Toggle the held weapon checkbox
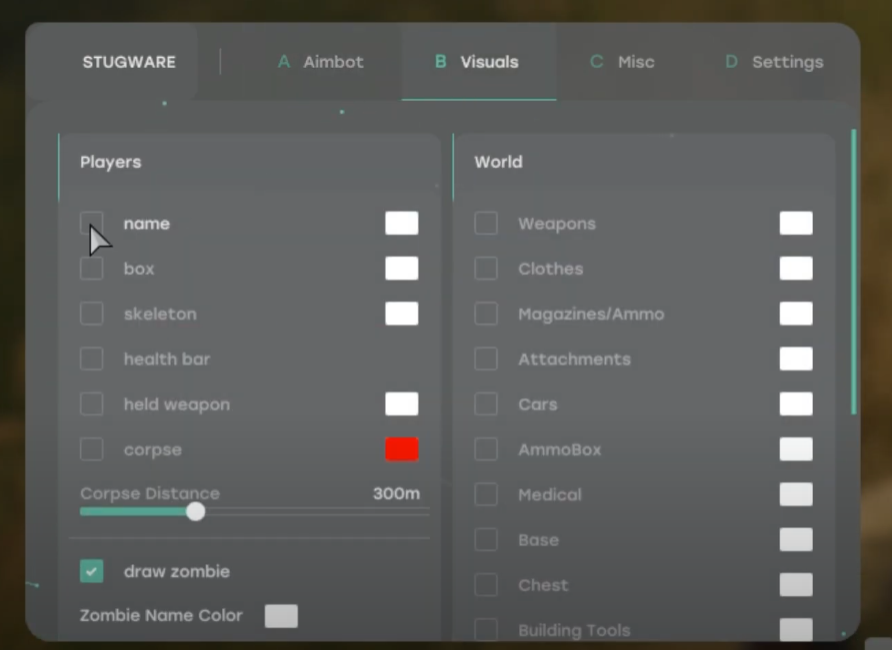Screen dimensions: 892x650 point(92,404)
